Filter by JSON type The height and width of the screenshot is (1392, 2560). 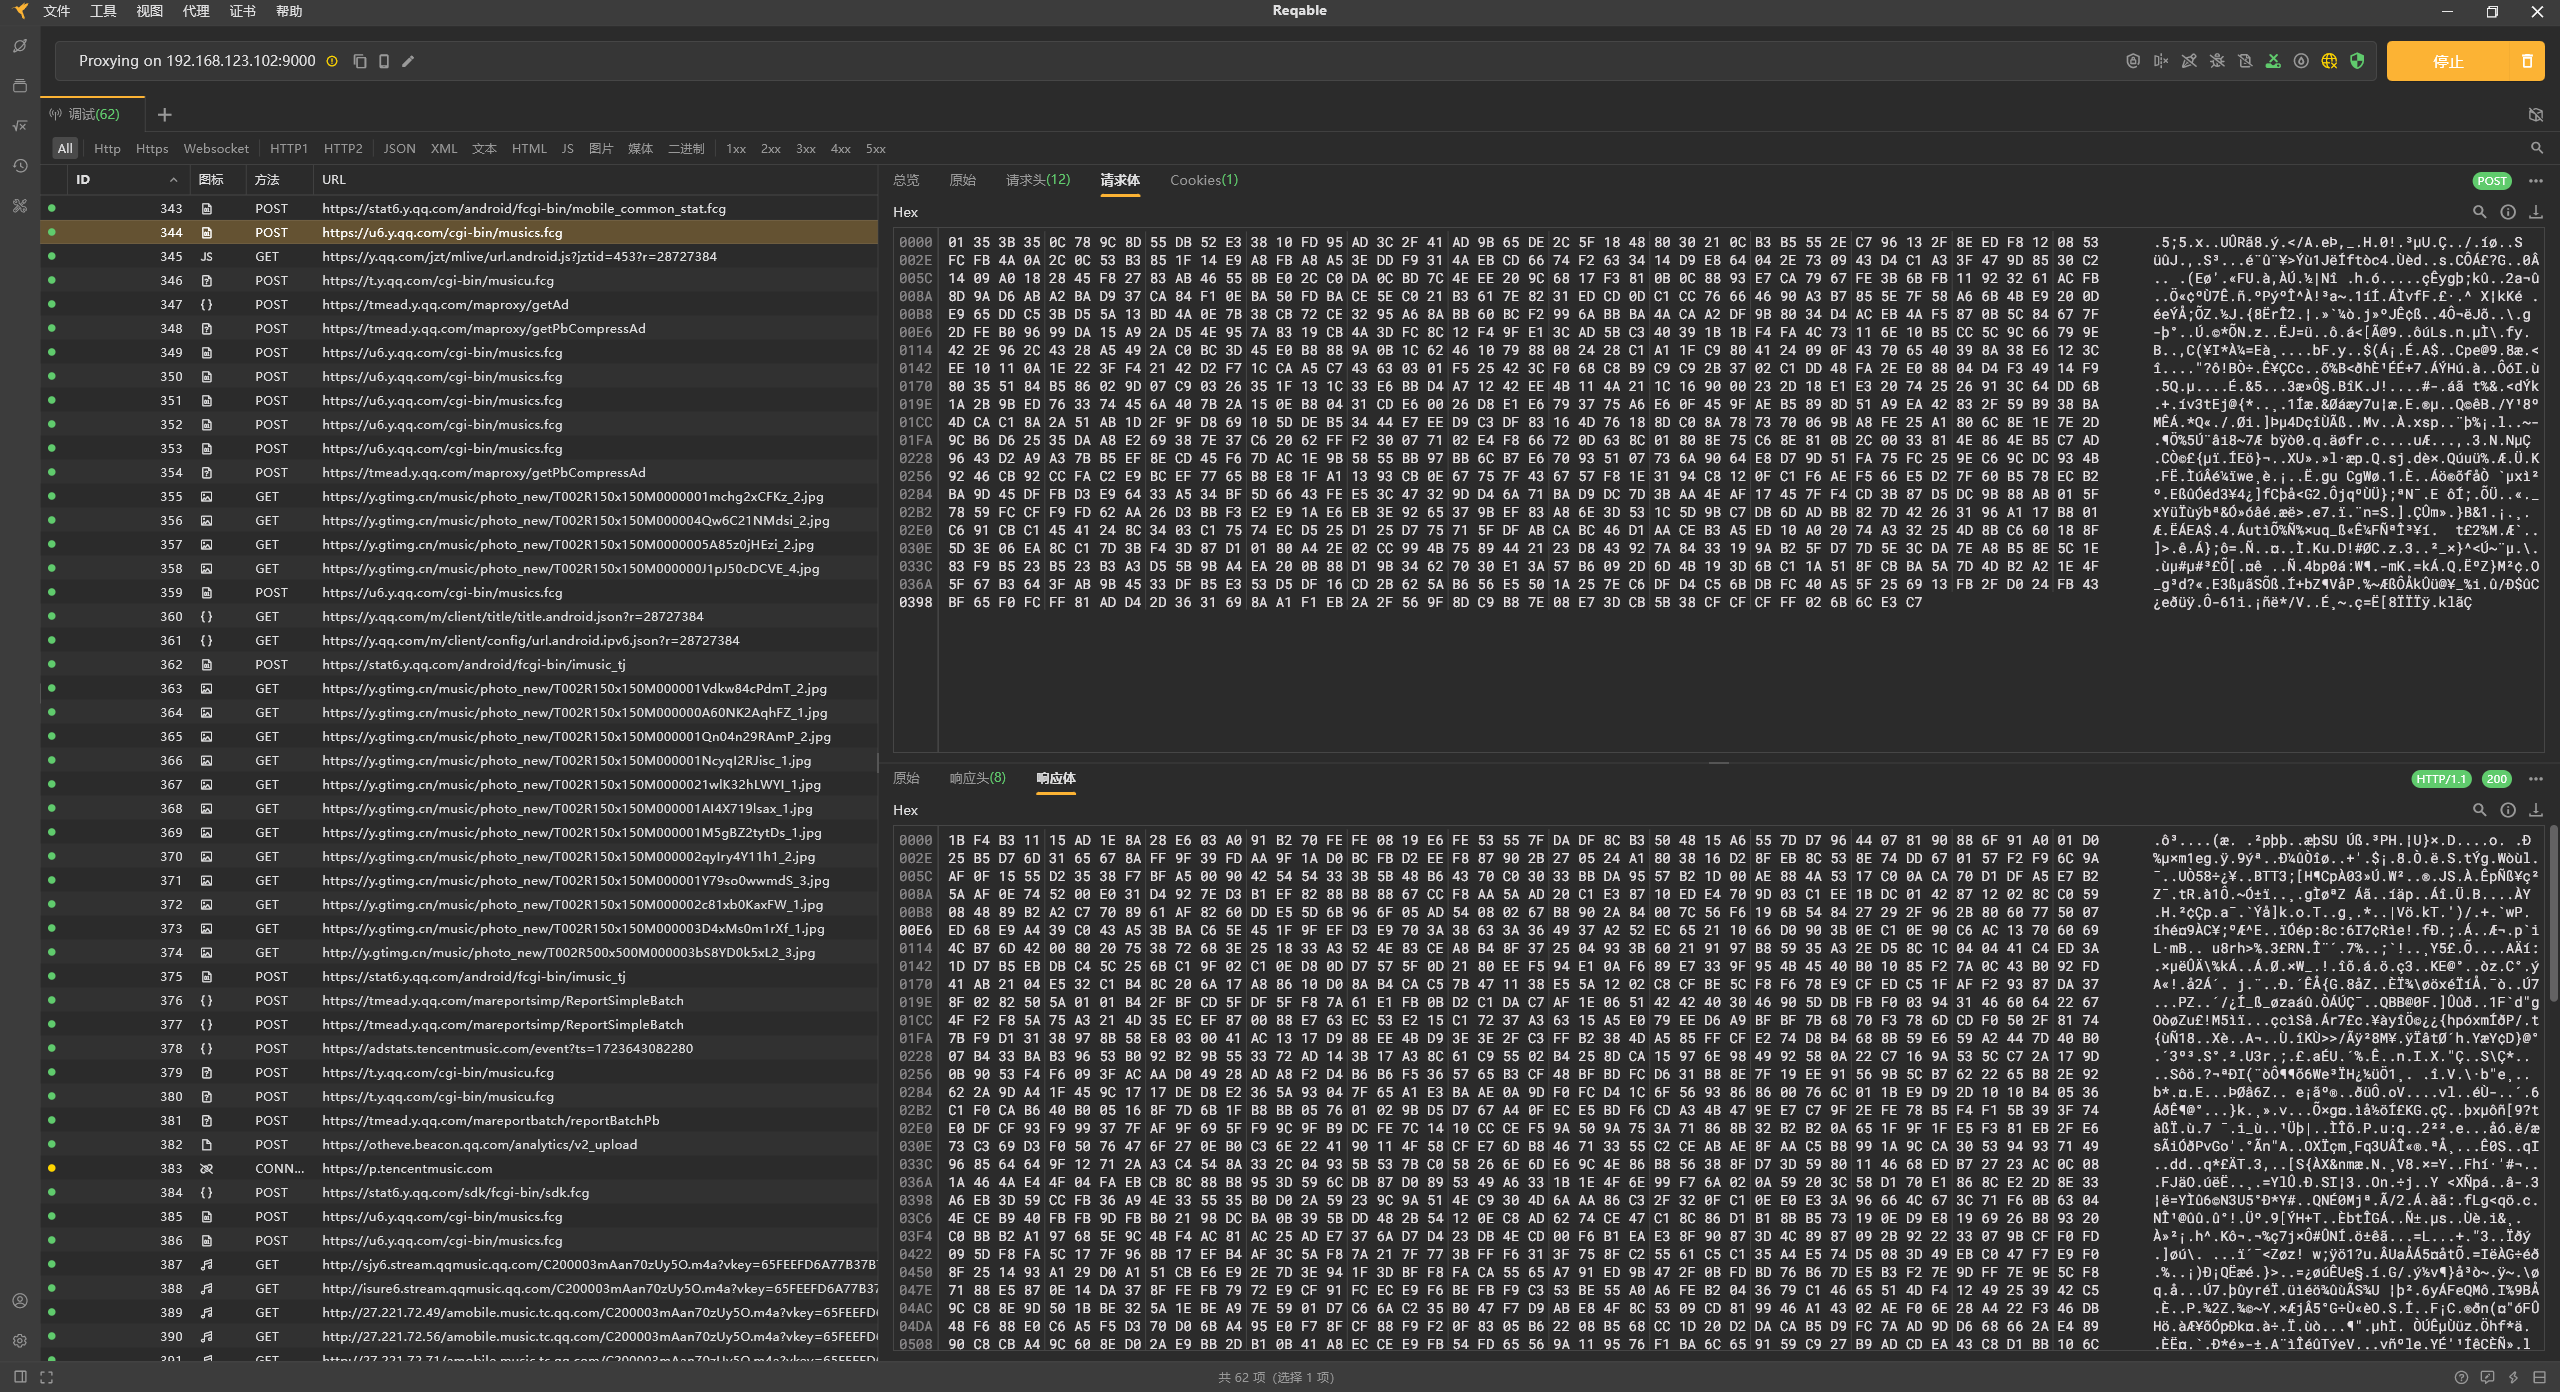point(399,148)
